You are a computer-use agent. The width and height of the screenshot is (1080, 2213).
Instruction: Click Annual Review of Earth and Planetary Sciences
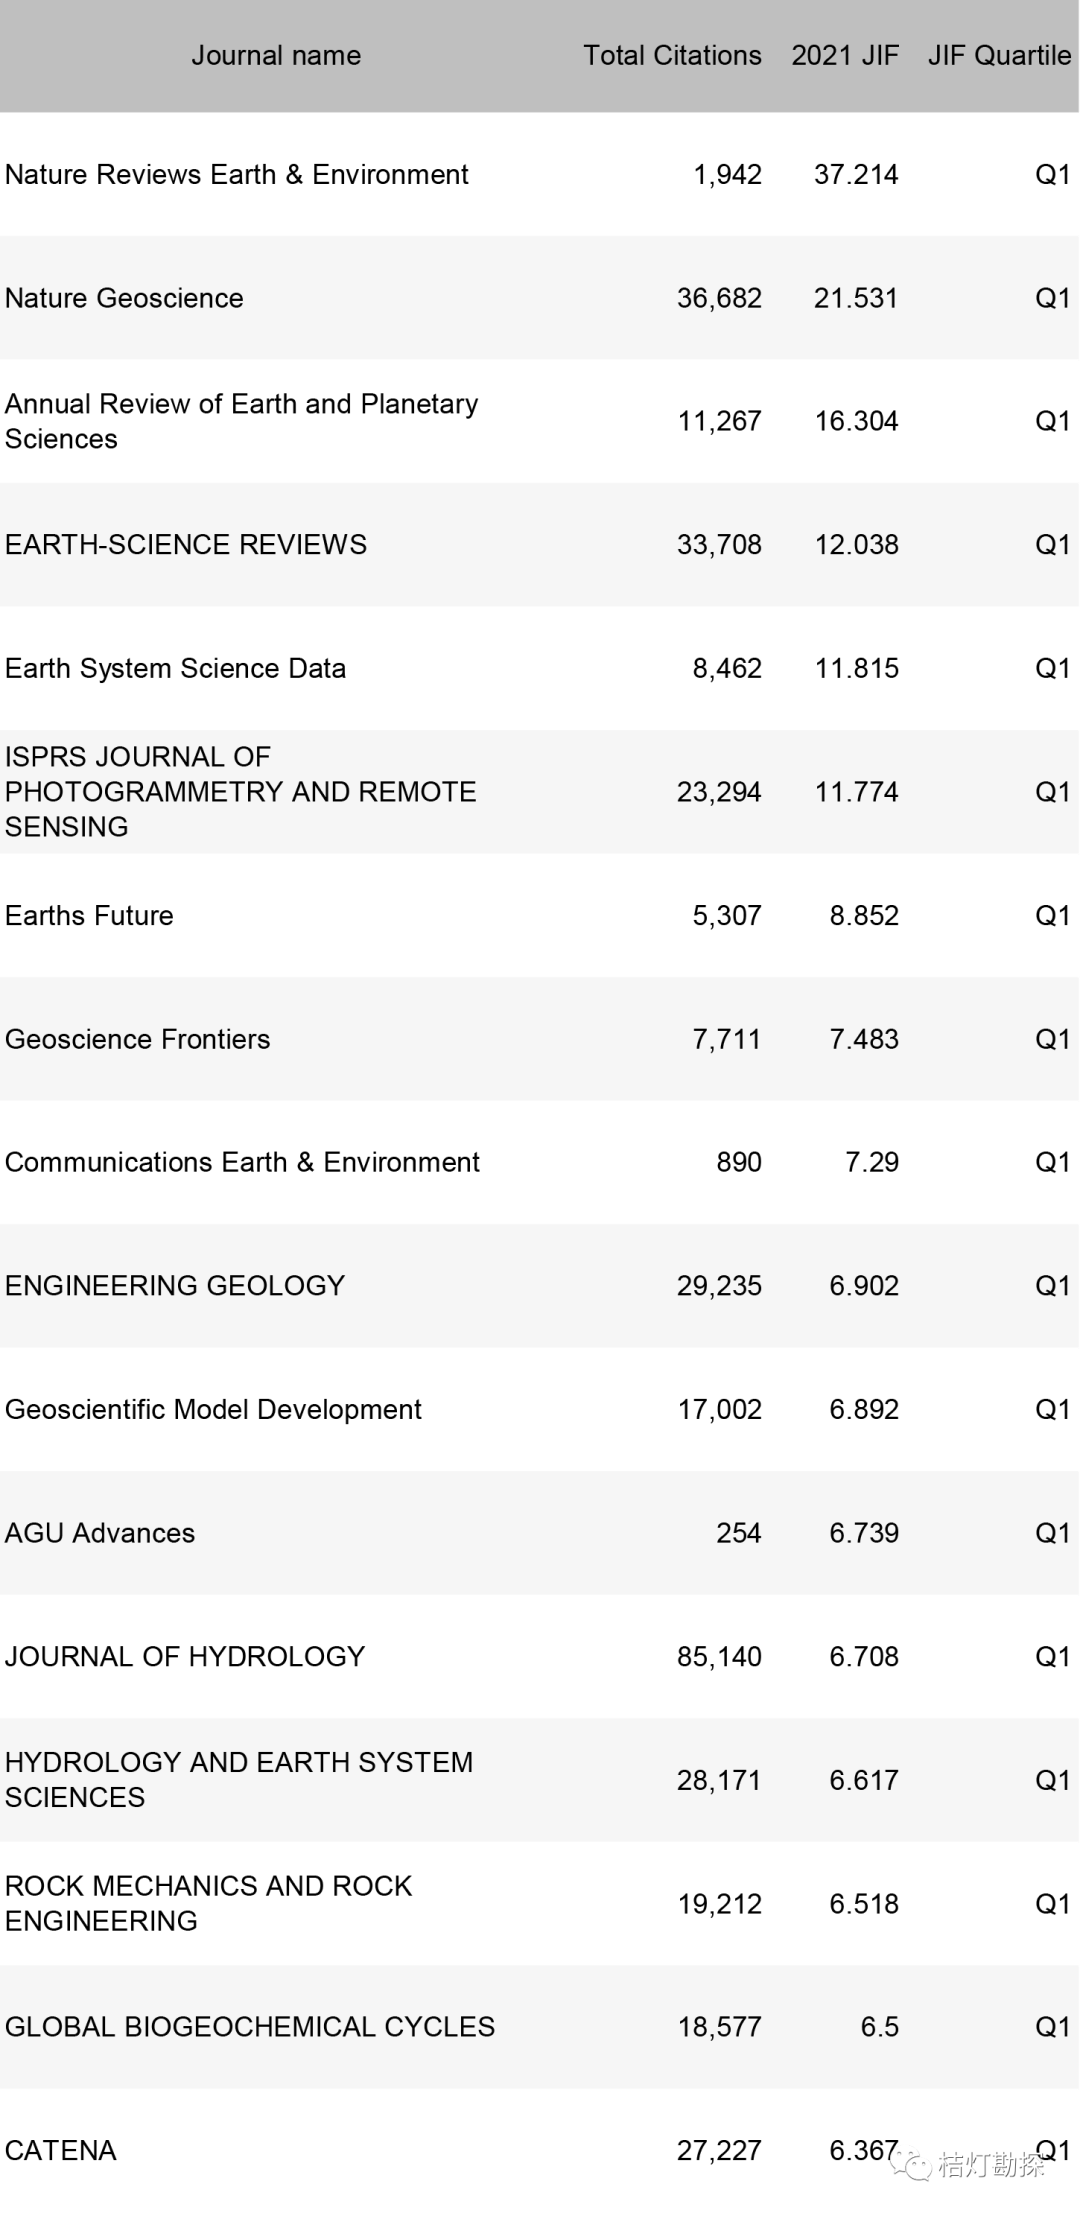tap(241, 421)
